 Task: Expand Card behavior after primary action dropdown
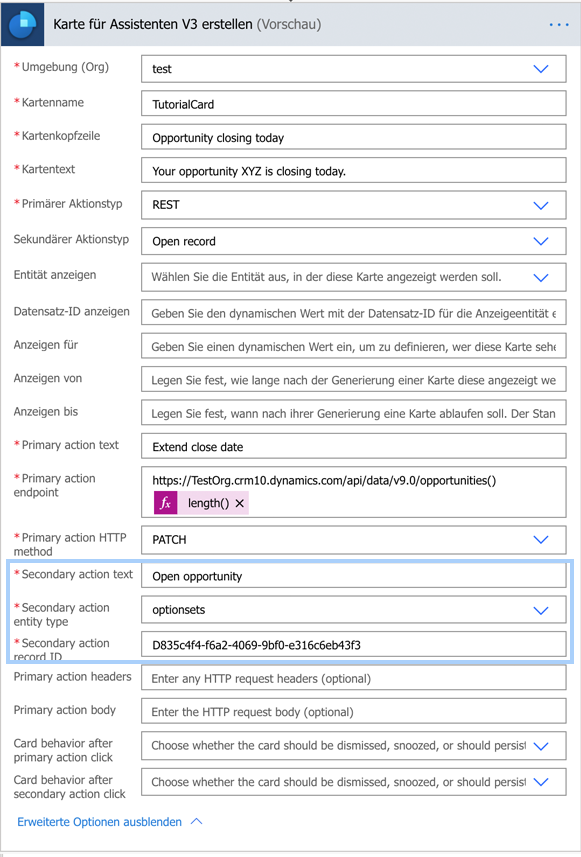541,746
